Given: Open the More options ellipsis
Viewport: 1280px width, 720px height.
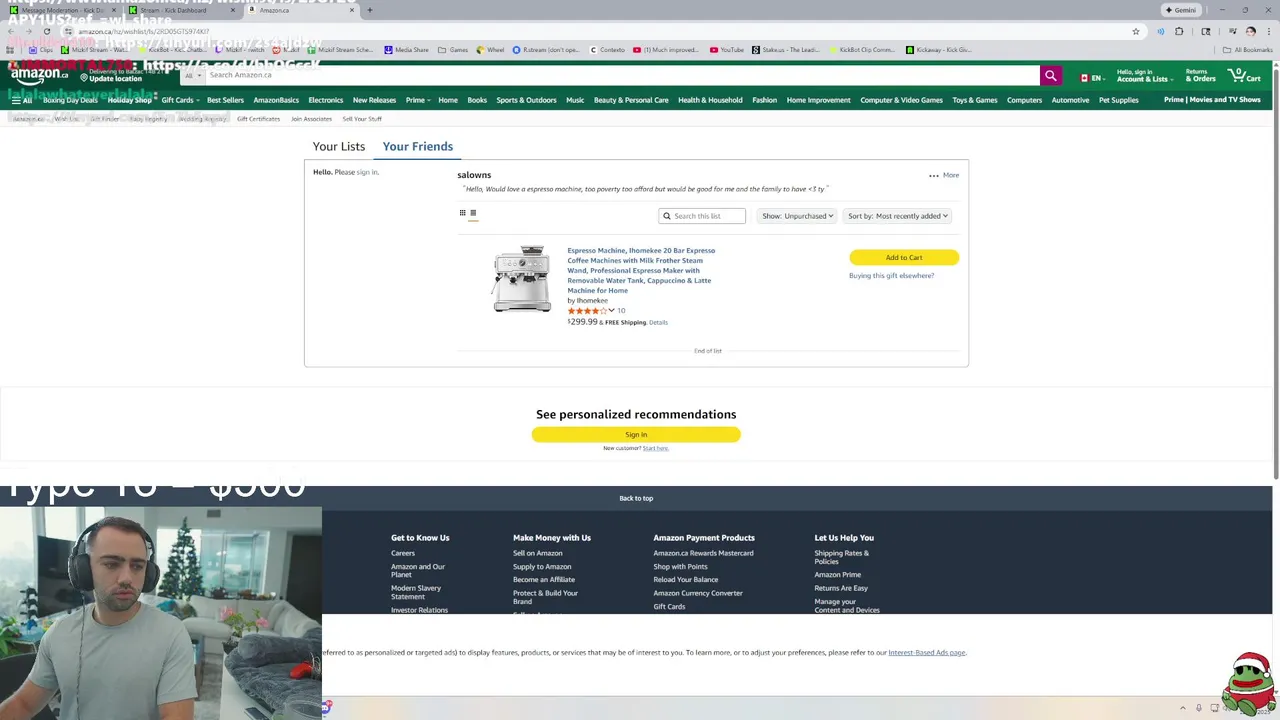Looking at the screenshot, I should (933, 175).
